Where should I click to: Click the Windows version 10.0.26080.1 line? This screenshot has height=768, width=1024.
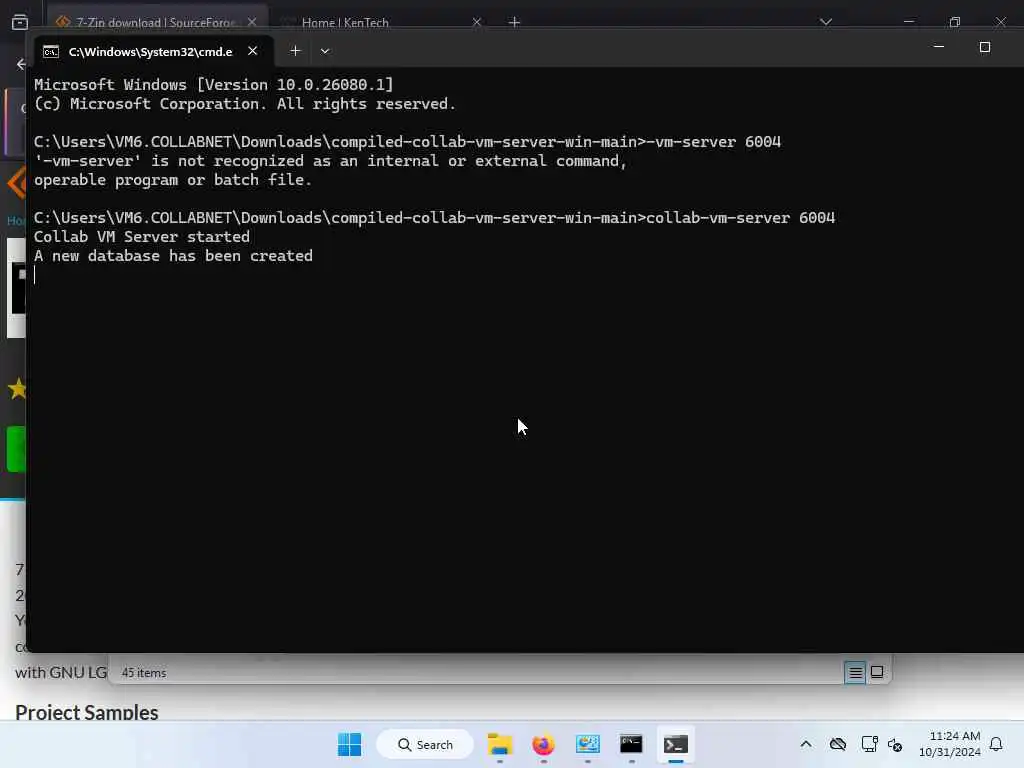[214, 85]
